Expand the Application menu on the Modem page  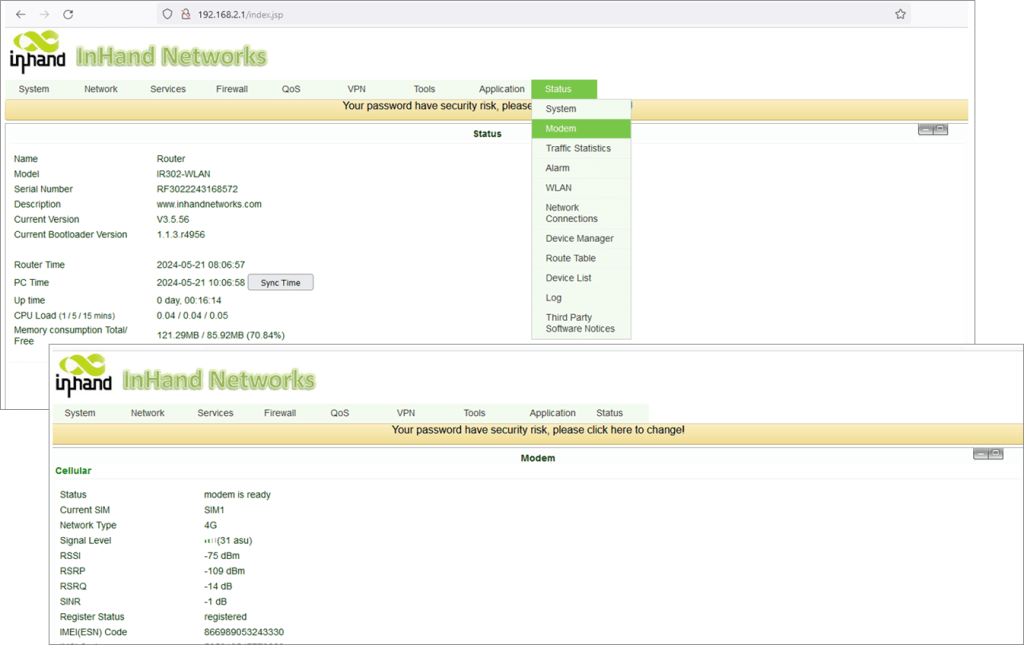coord(552,413)
